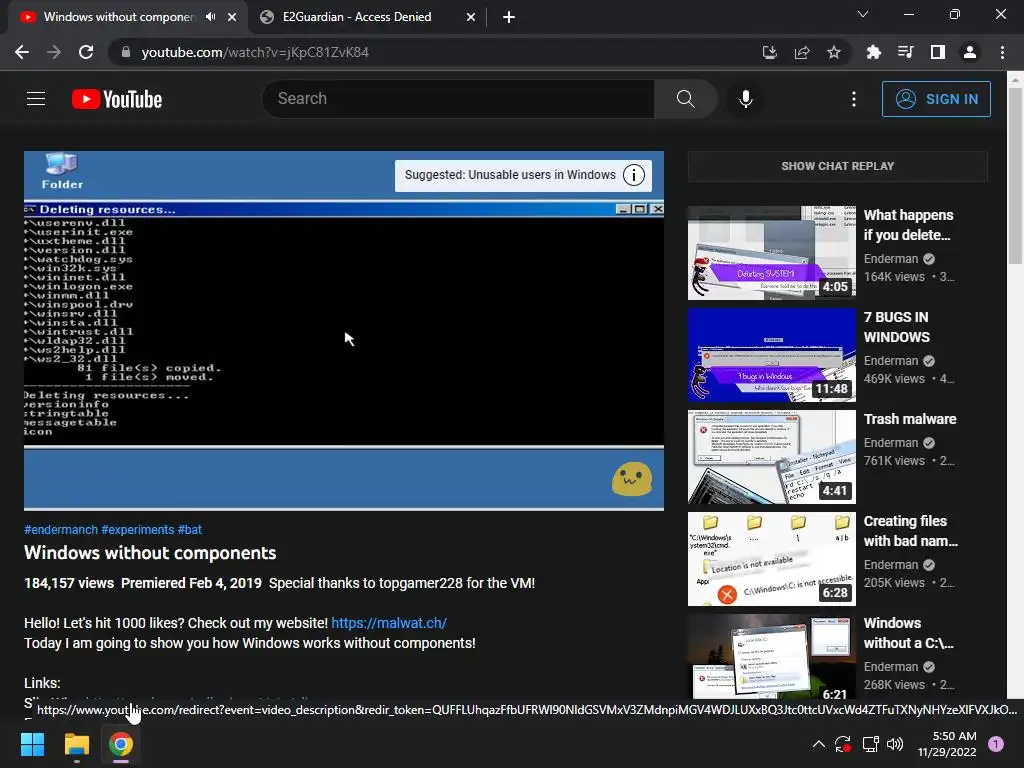
Task: Bookmark this tab with the star icon
Action: (834, 52)
